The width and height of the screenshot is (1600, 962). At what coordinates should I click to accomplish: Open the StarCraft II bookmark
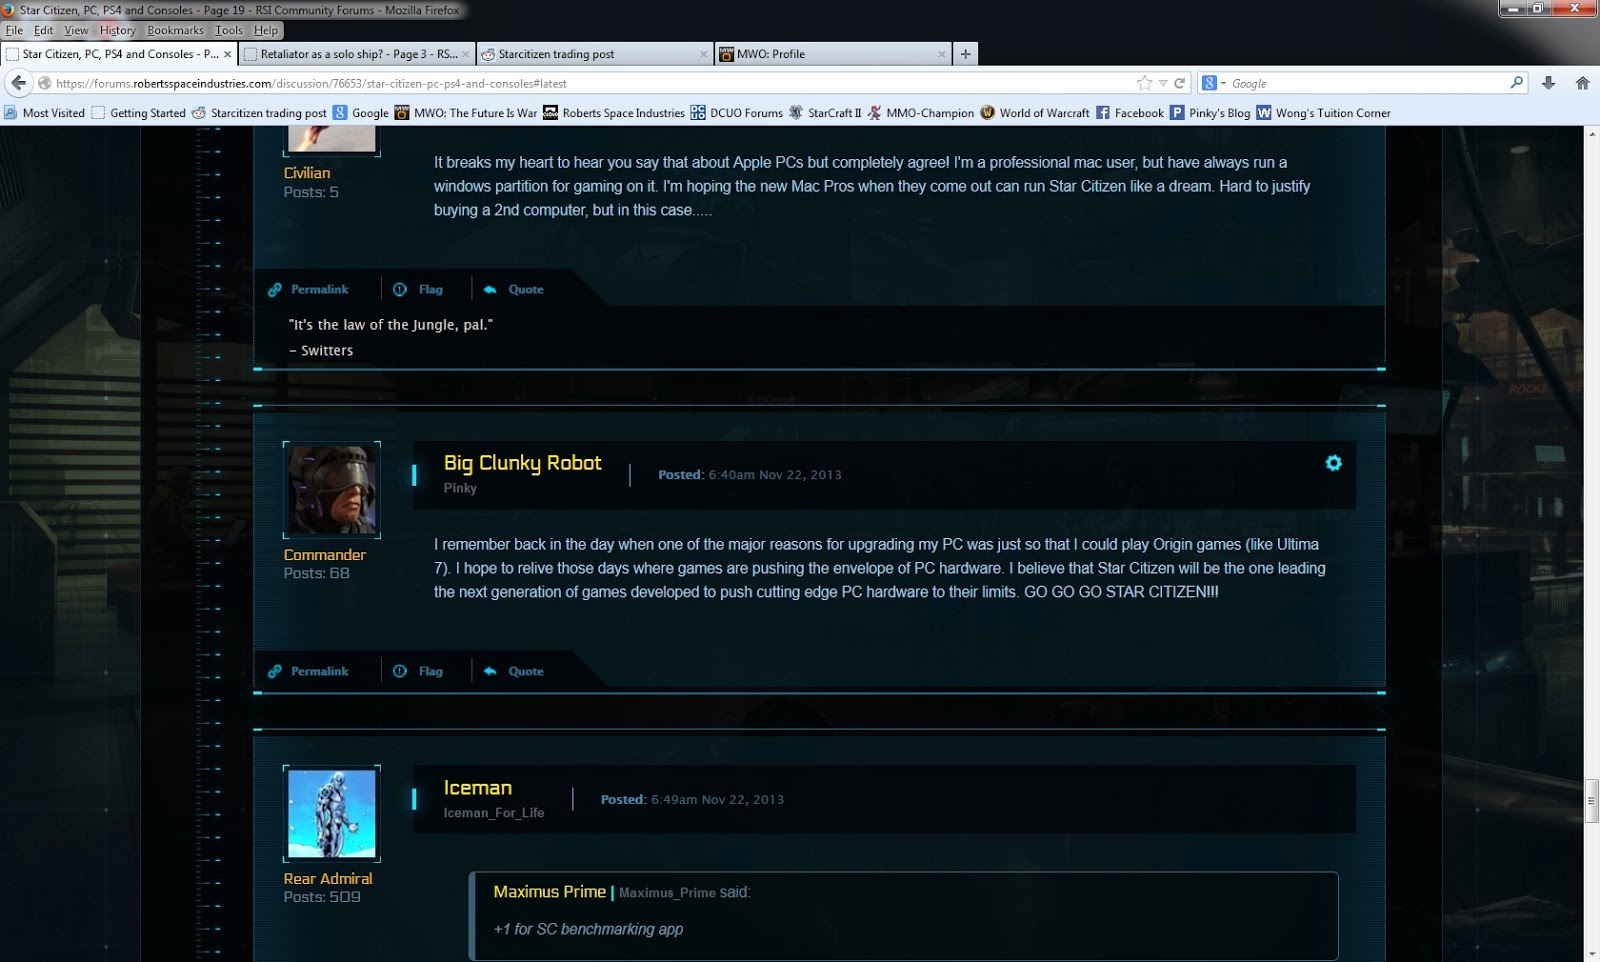pos(825,113)
